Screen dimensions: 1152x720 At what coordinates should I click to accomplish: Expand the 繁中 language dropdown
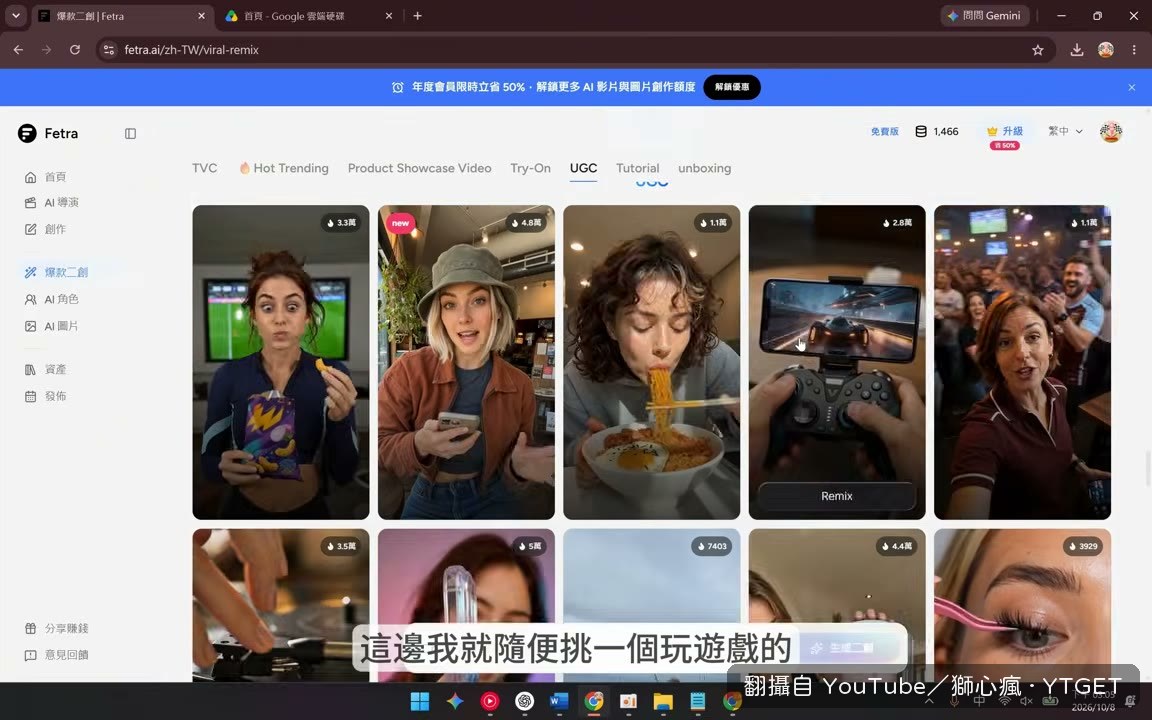coord(1065,132)
